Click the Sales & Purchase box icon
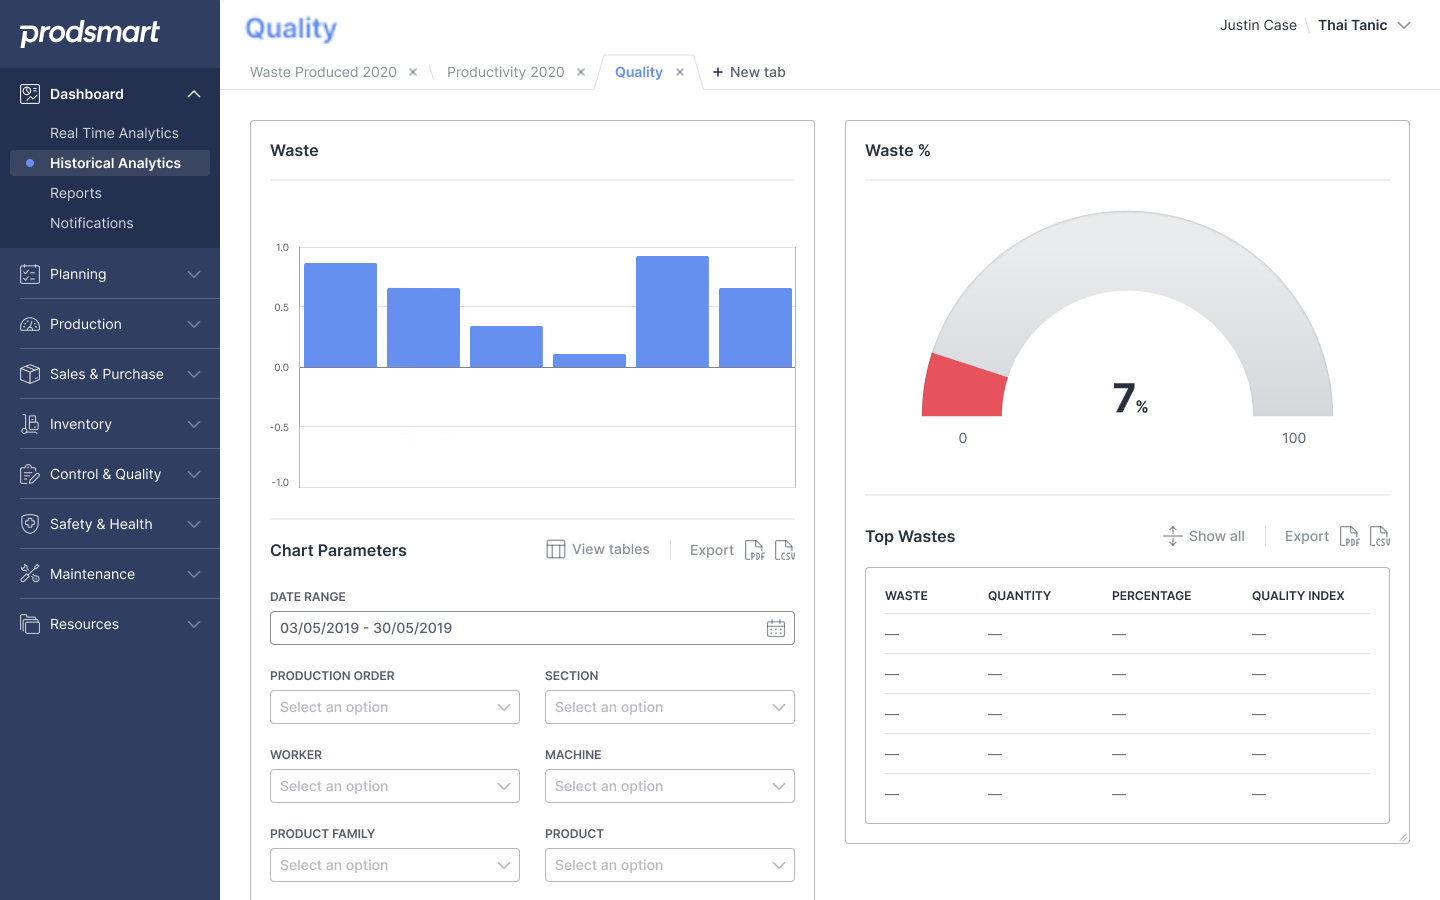Image resolution: width=1440 pixels, height=900 pixels. [30, 374]
